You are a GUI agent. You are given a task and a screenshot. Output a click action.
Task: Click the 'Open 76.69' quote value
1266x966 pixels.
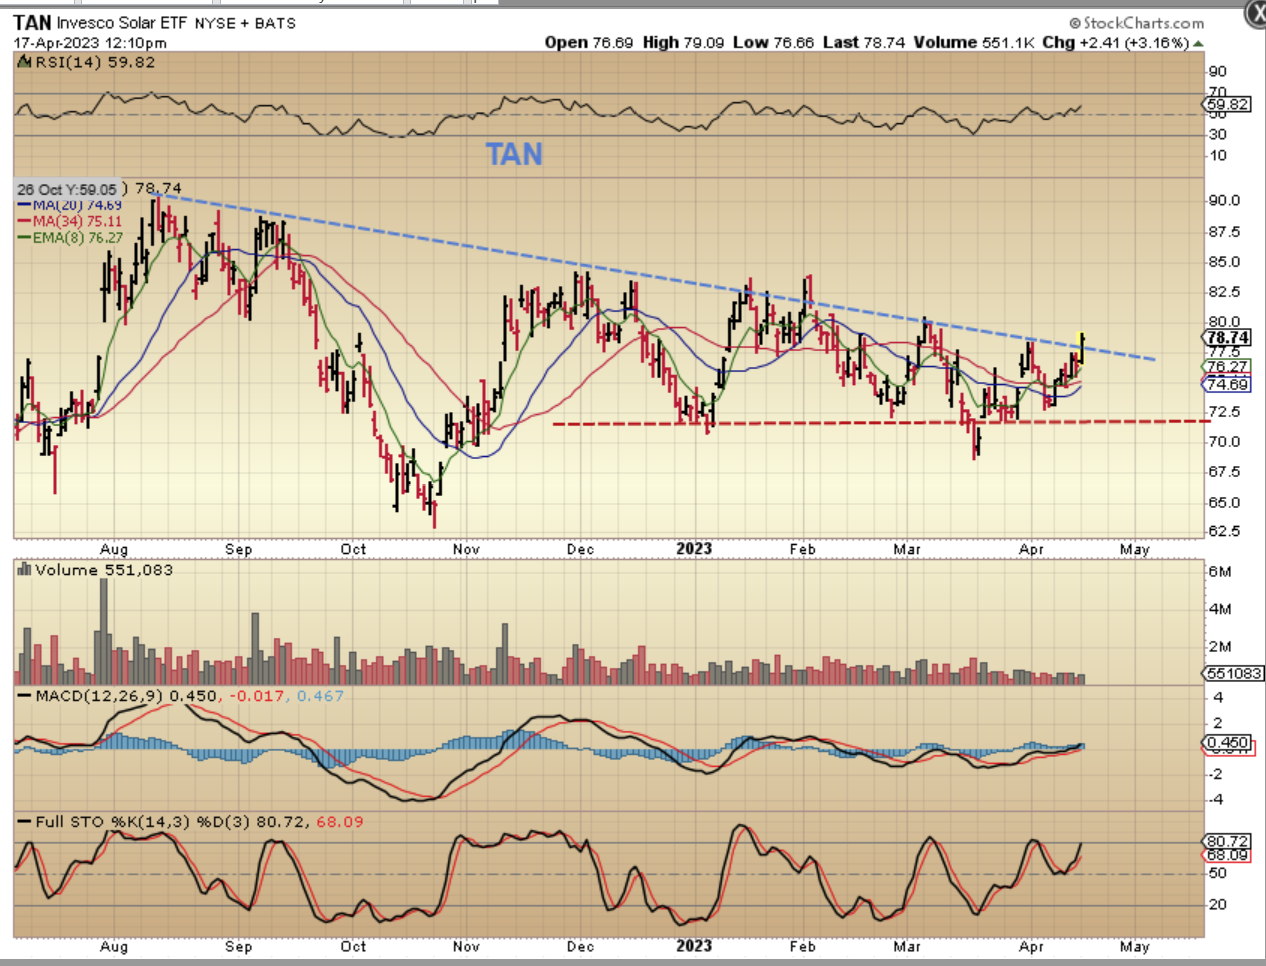[x=589, y=42]
